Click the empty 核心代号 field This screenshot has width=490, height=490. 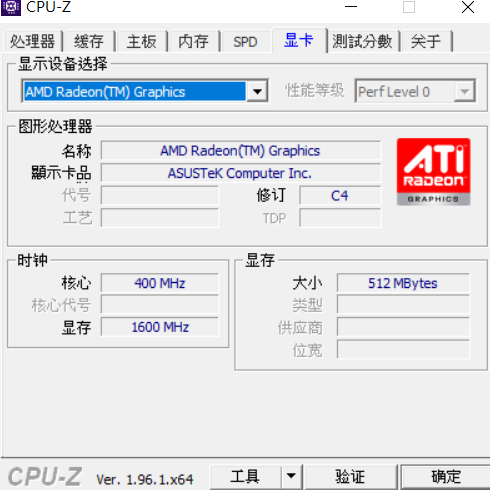160,305
